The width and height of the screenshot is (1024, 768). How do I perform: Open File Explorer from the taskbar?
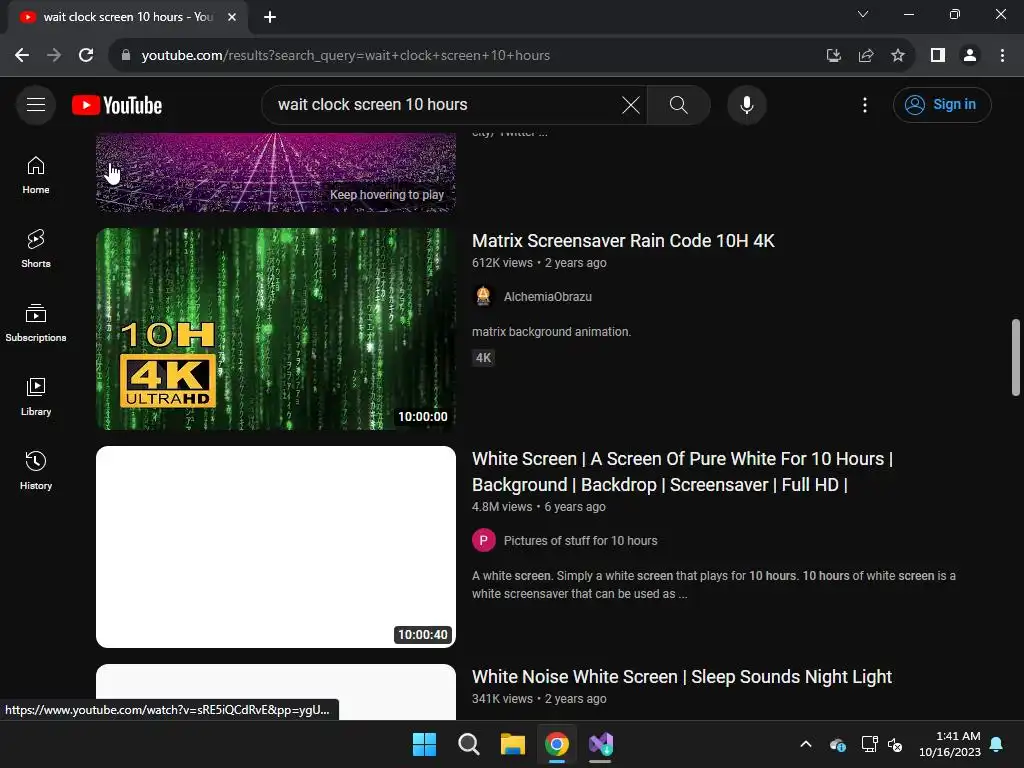coord(513,744)
